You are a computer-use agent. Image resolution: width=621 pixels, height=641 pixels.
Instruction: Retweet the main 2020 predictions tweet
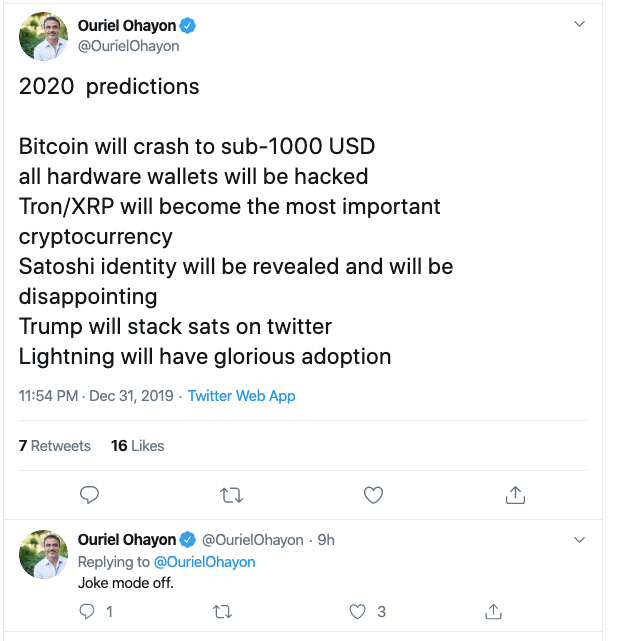click(x=231, y=494)
